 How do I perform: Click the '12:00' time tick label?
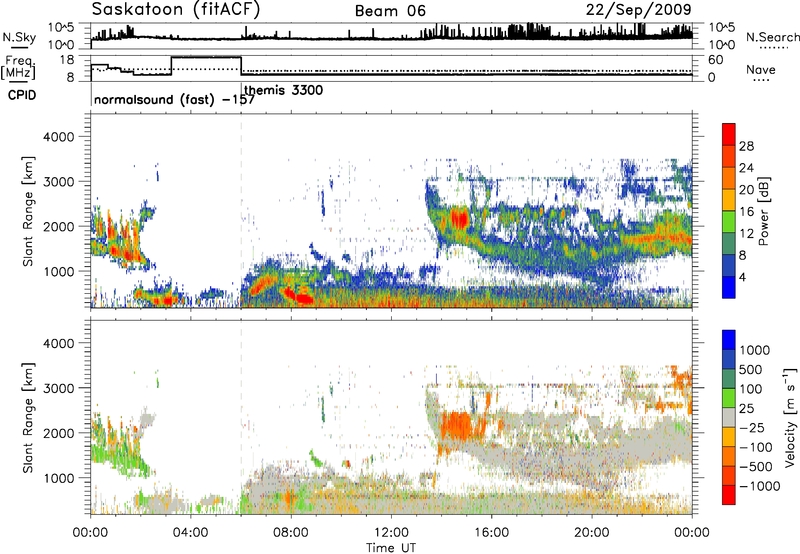coord(391,533)
